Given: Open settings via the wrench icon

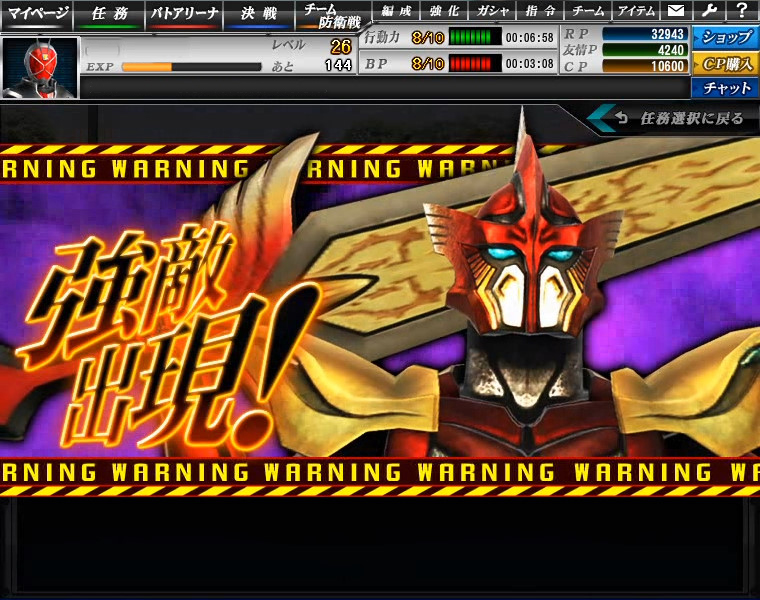Looking at the screenshot, I should click(709, 11).
